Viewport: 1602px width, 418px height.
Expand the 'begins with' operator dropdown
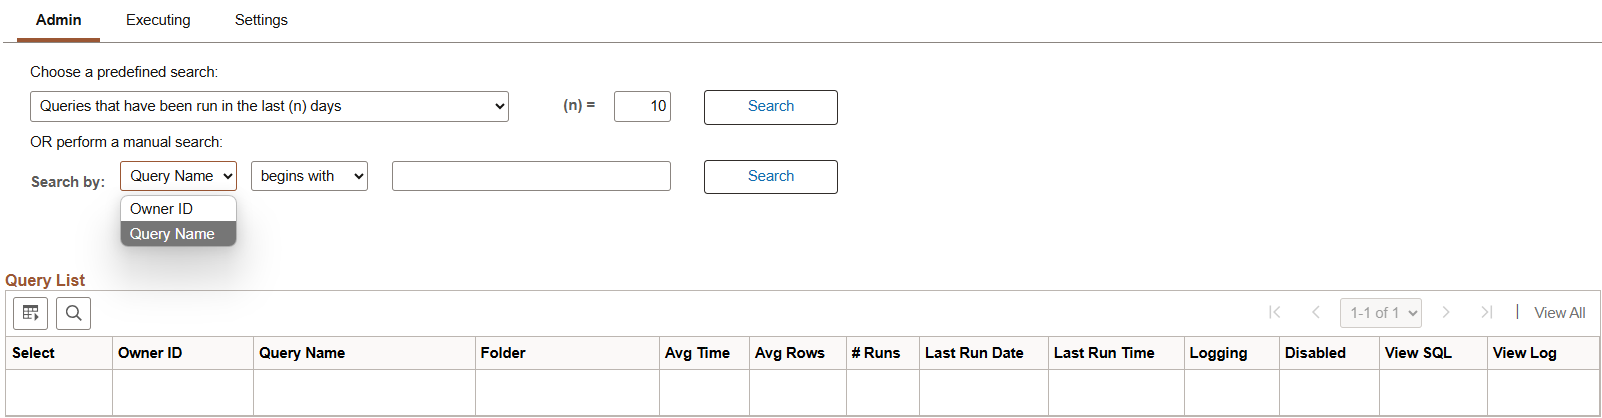[309, 176]
